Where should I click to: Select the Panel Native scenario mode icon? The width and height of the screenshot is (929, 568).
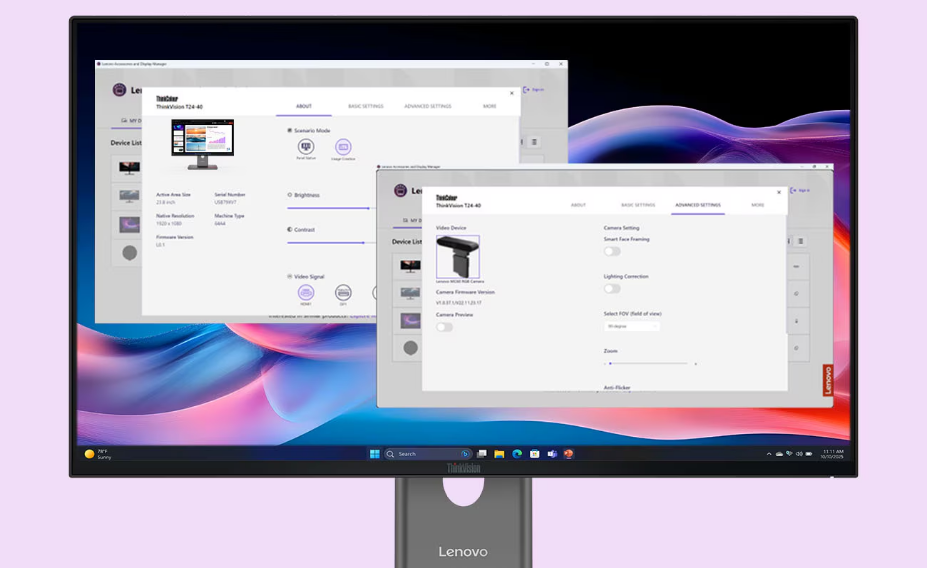pyautogui.click(x=306, y=147)
